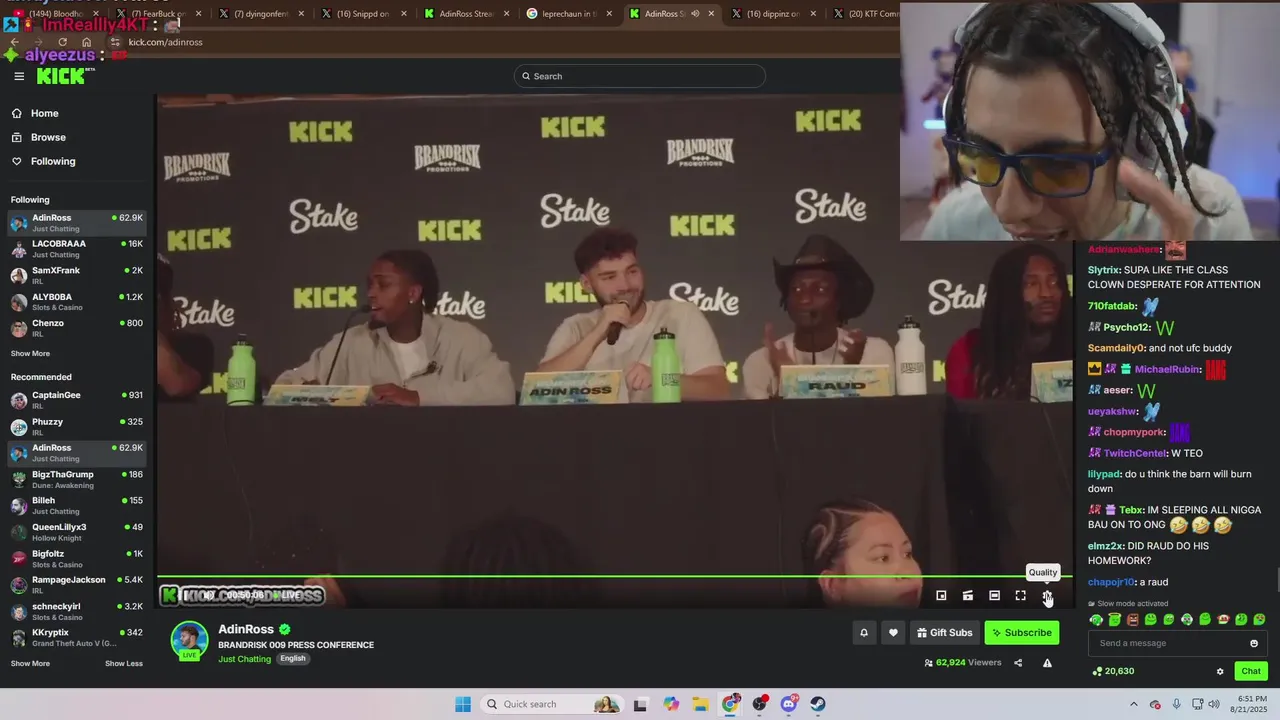Click the report warning triangle icon
This screenshot has width=1280, height=720.
pos(1047,662)
